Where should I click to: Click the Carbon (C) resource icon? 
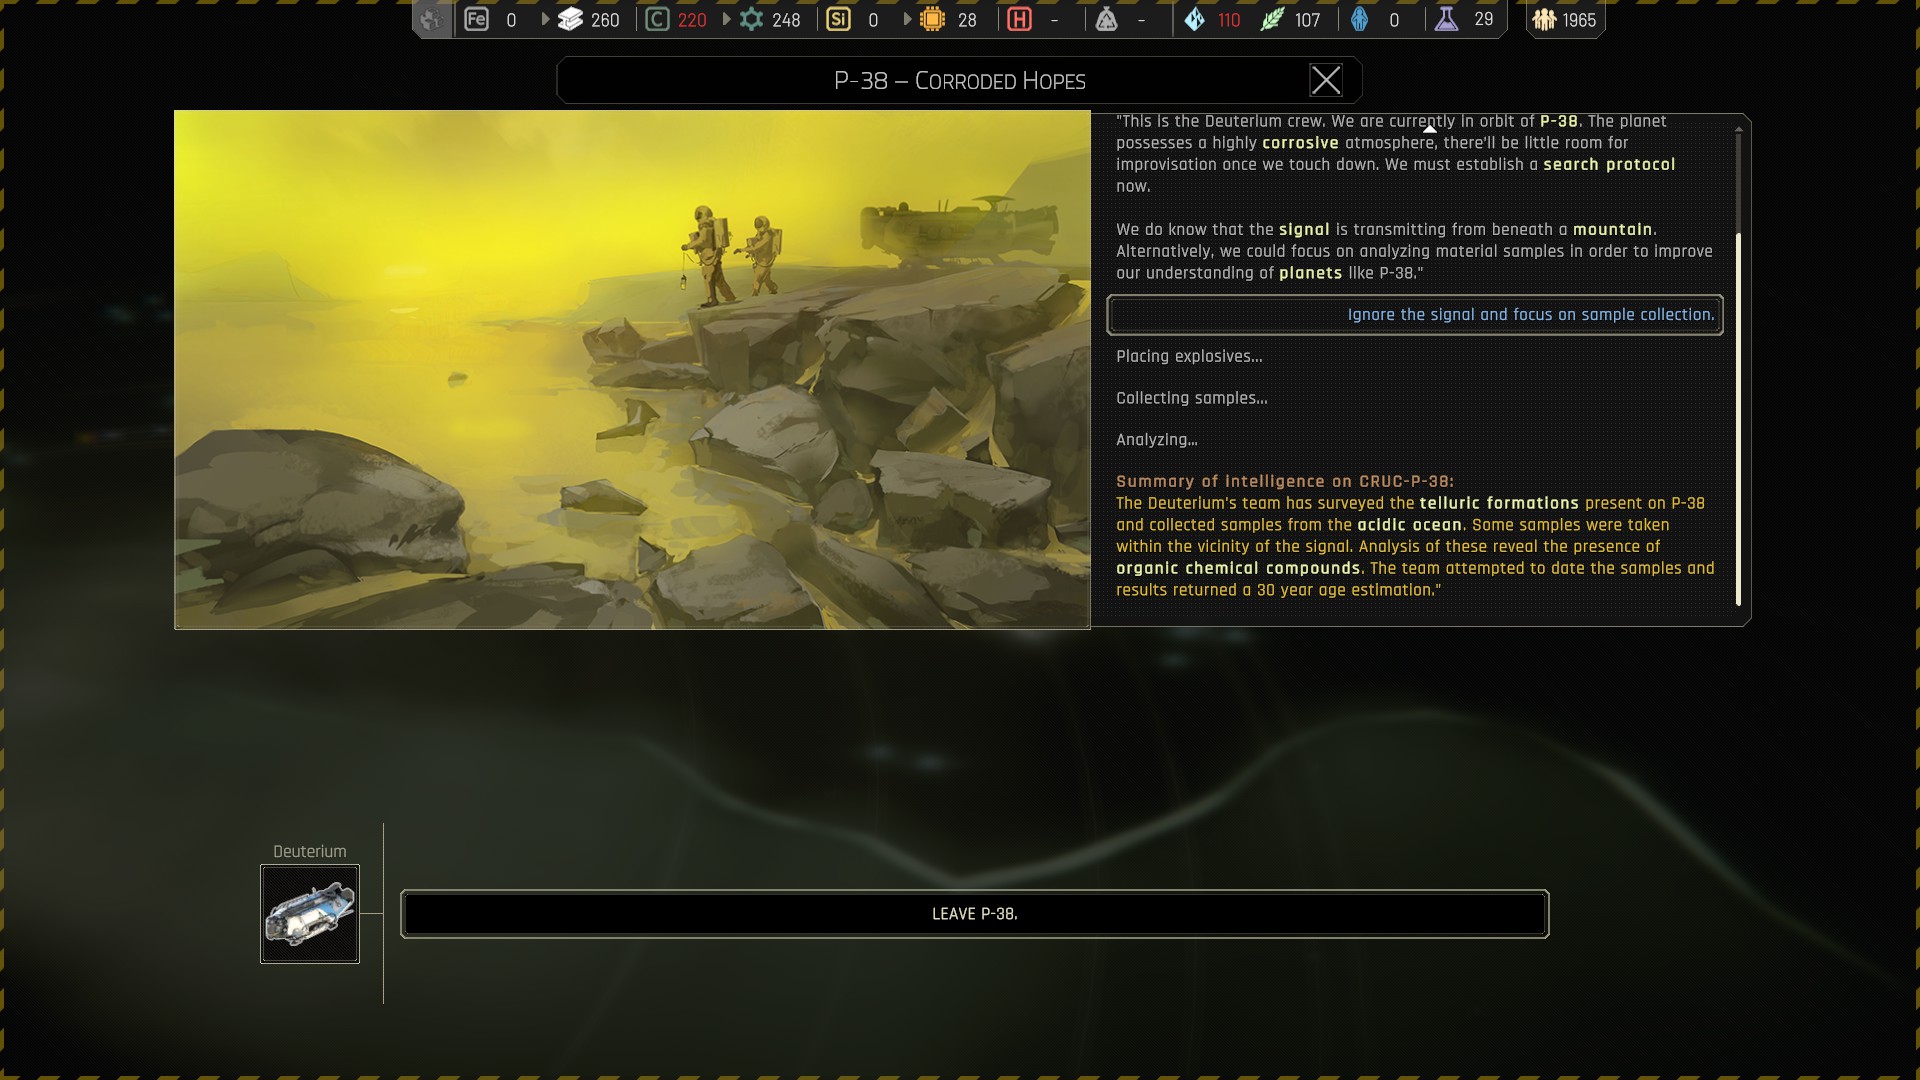point(657,19)
